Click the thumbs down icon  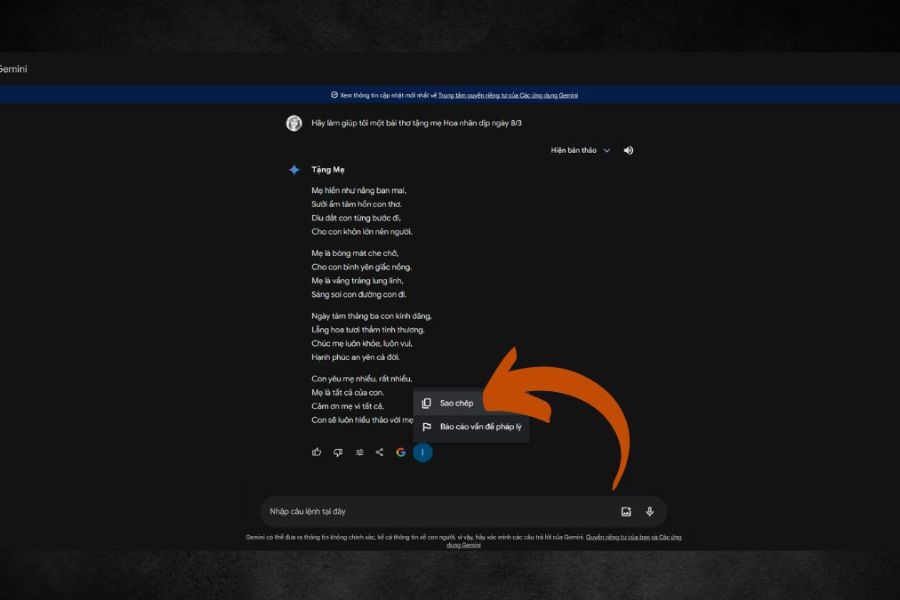[x=338, y=452]
